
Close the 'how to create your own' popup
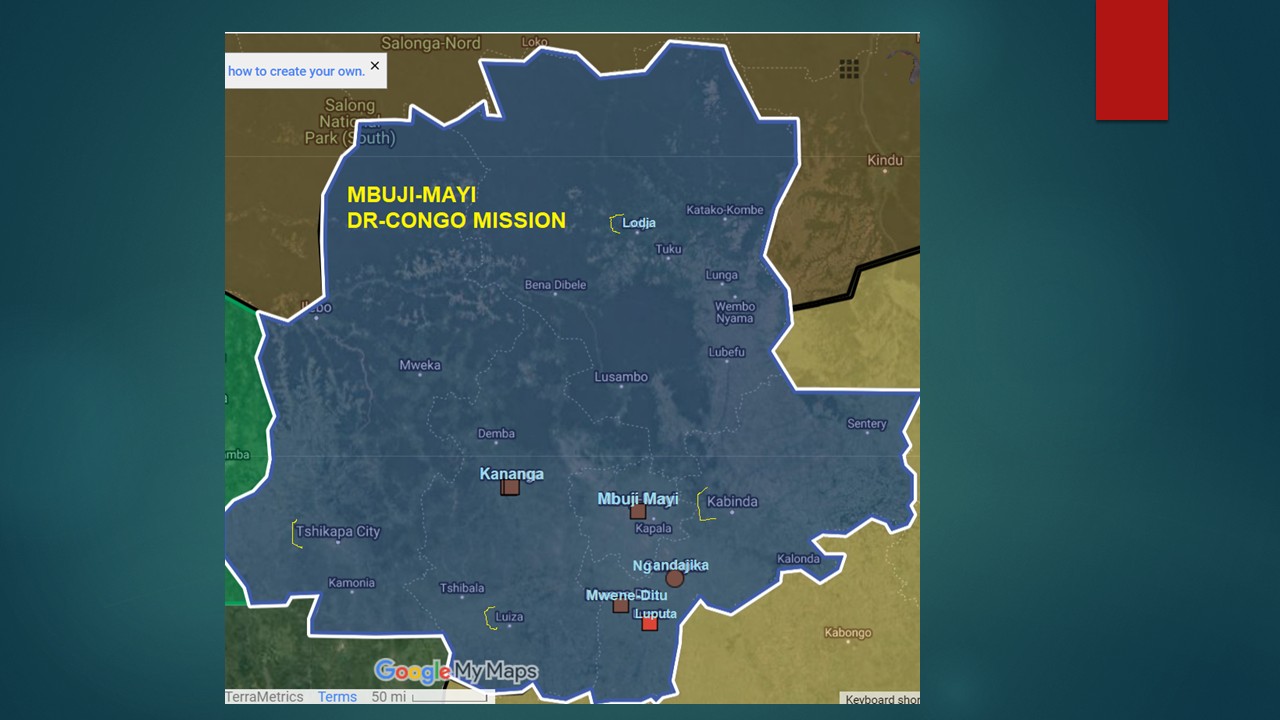click(x=375, y=66)
